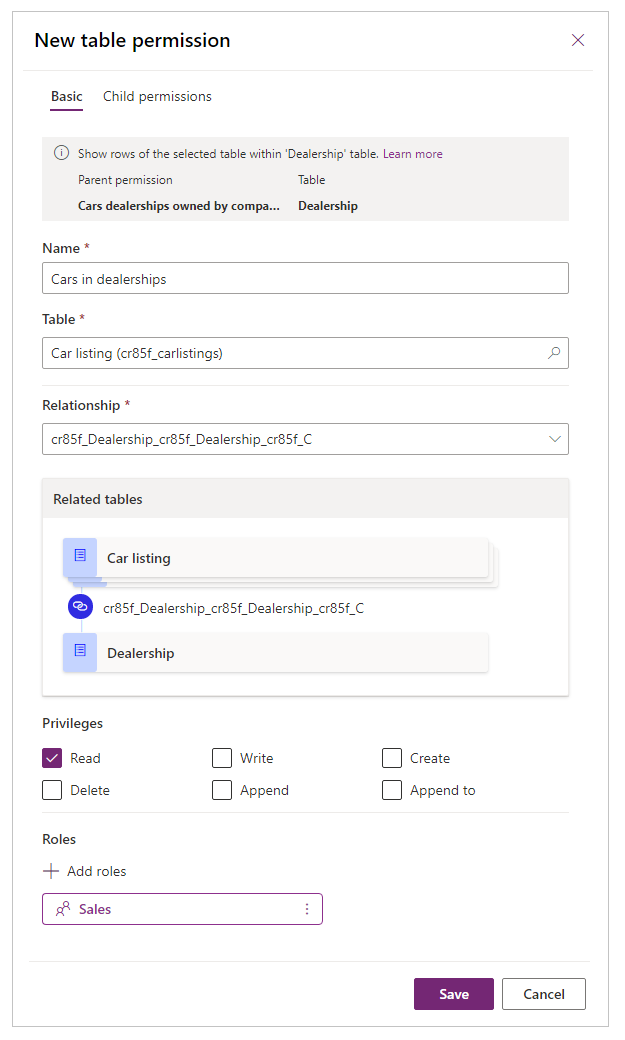Click the Table lookup field

tap(305, 353)
